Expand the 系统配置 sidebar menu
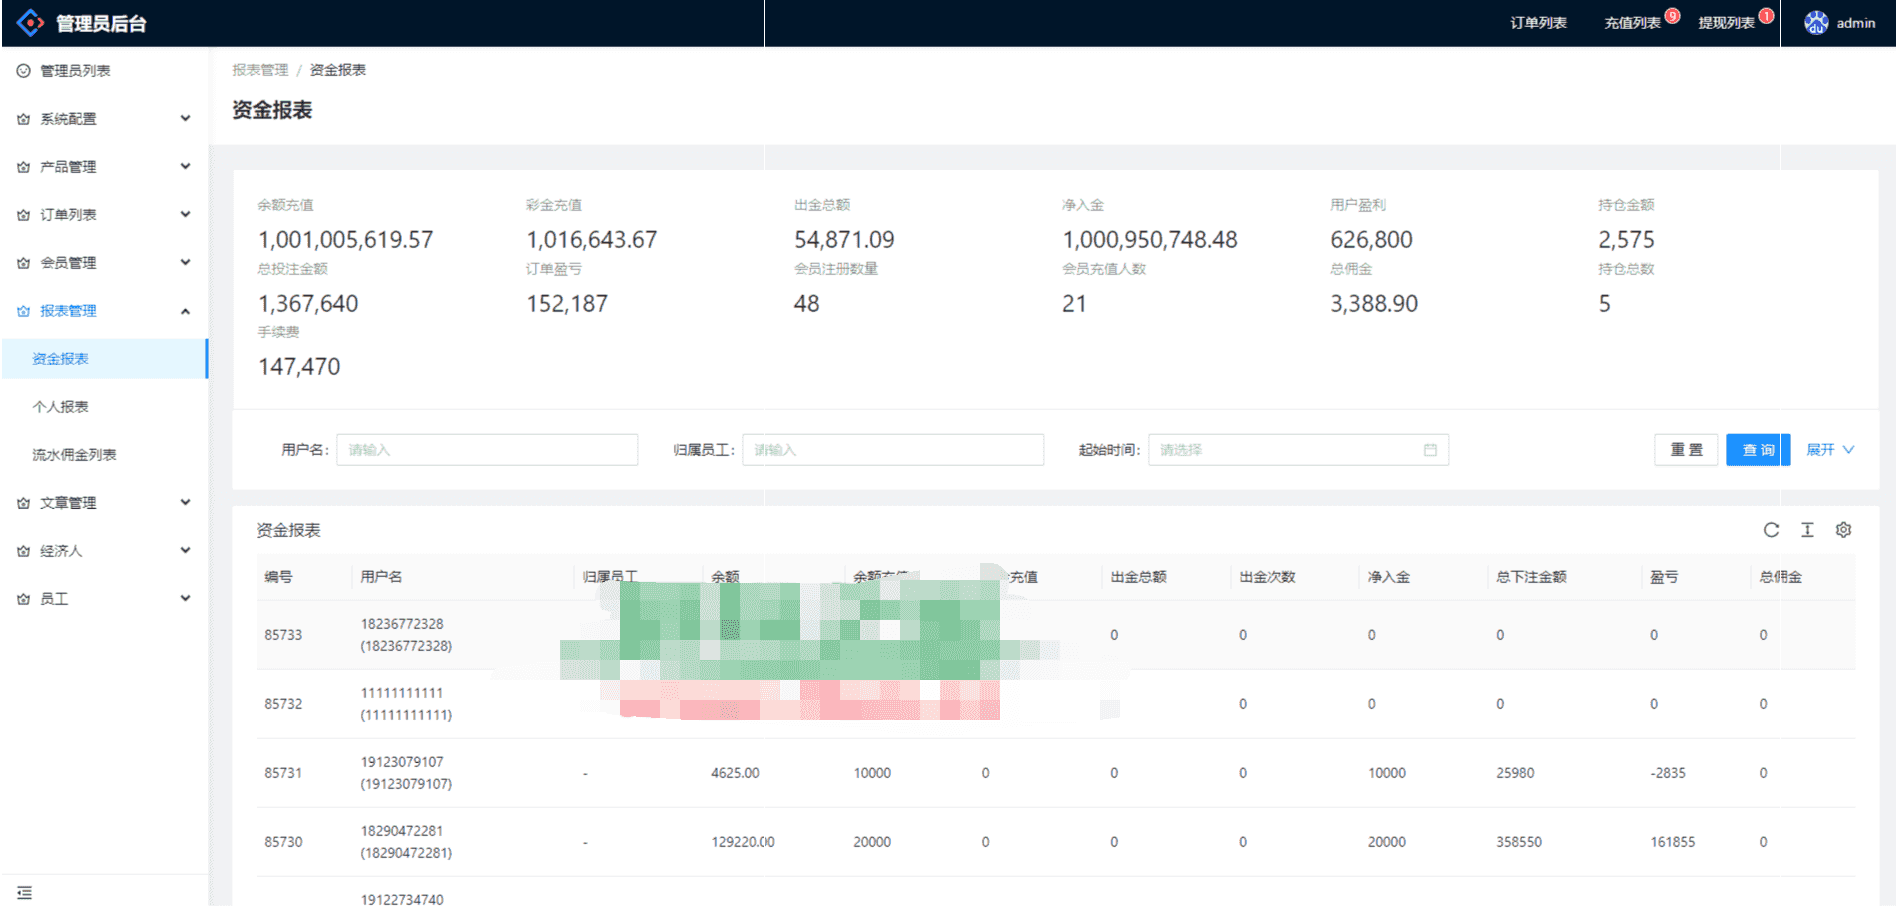This screenshot has width=1896, height=915. coord(104,119)
